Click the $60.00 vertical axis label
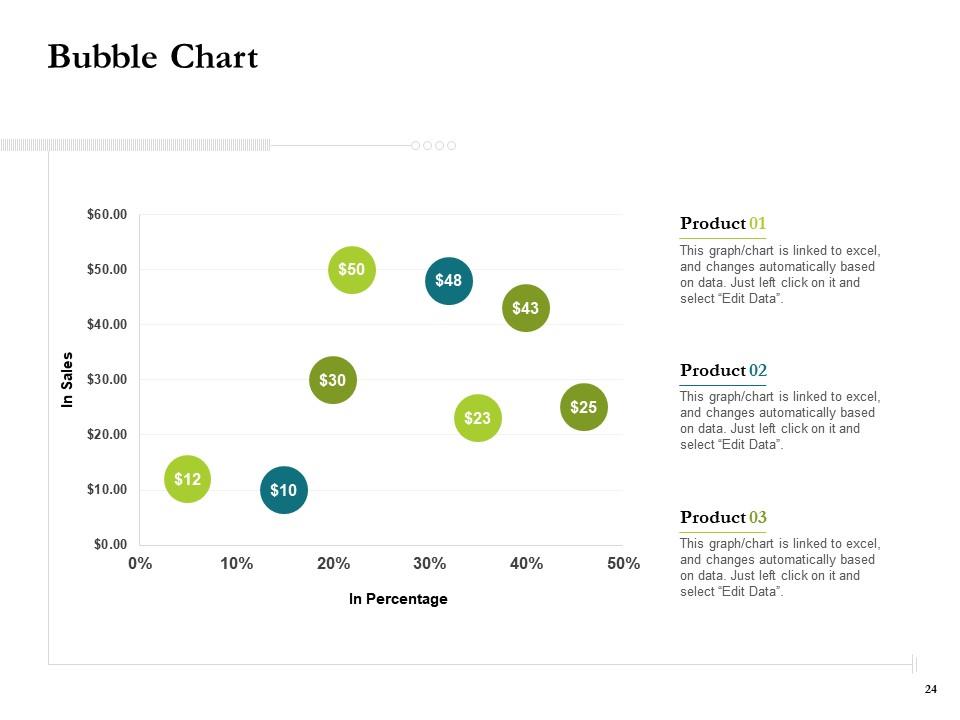Screen dimensions: 960x720 pos(108,214)
